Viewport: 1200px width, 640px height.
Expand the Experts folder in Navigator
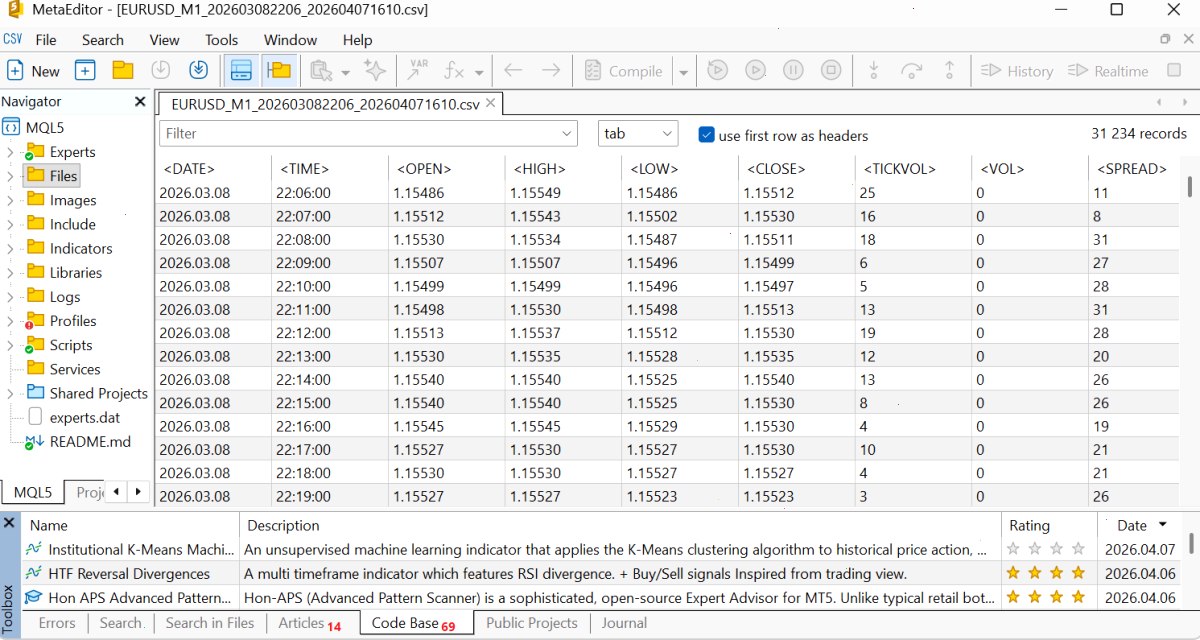(x=10, y=153)
